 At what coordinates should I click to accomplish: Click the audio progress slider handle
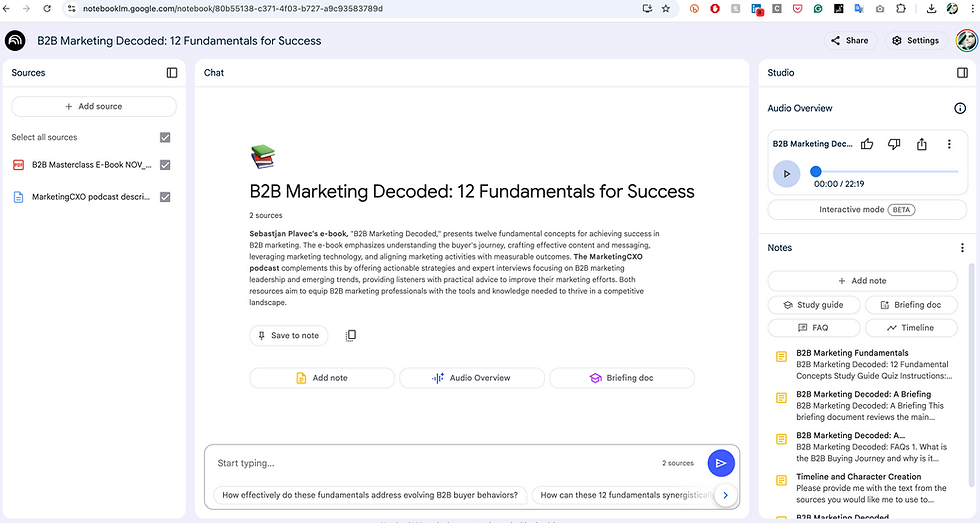816,171
